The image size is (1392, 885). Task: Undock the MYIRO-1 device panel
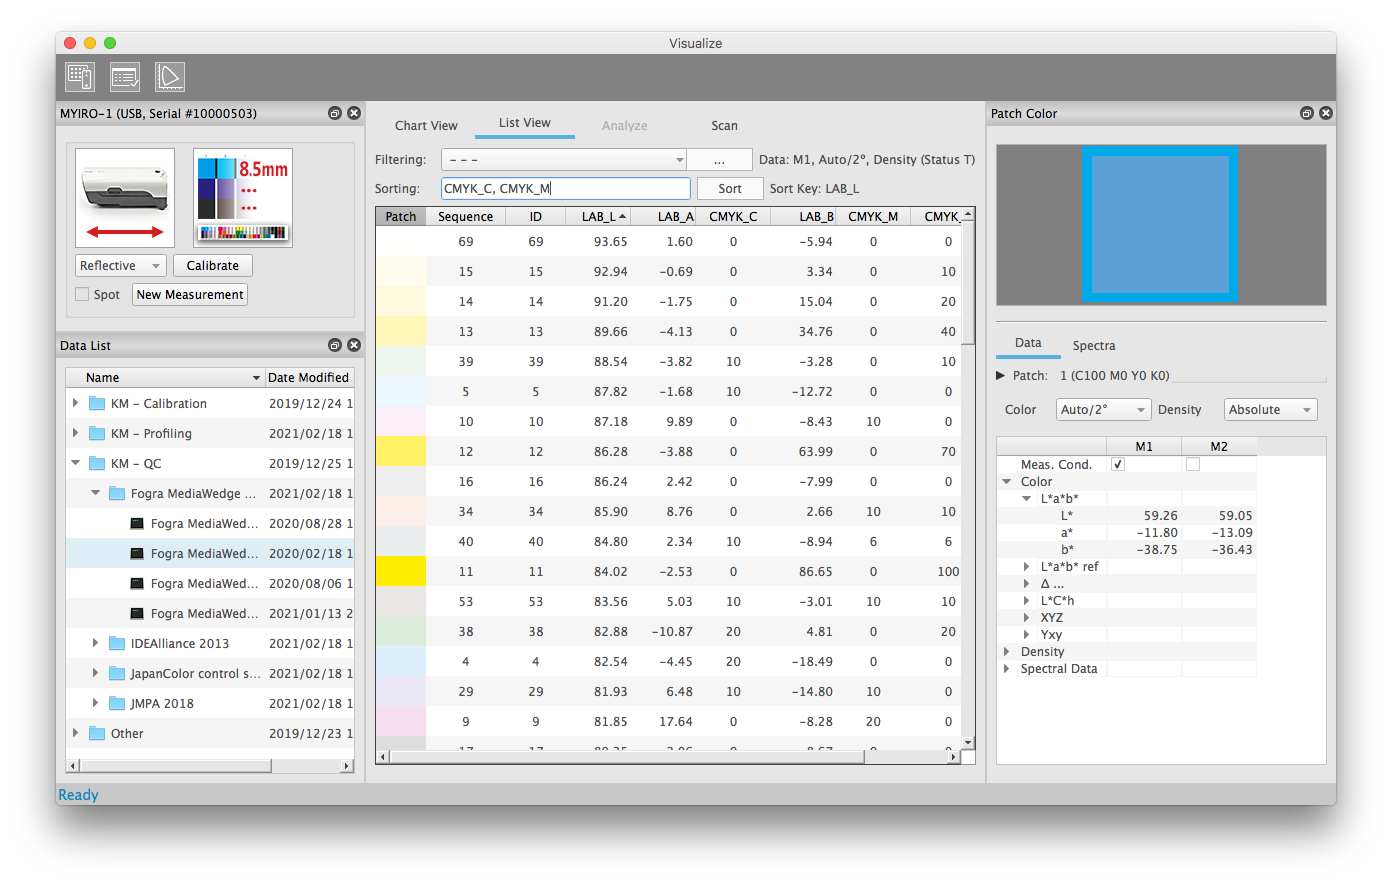coord(335,113)
